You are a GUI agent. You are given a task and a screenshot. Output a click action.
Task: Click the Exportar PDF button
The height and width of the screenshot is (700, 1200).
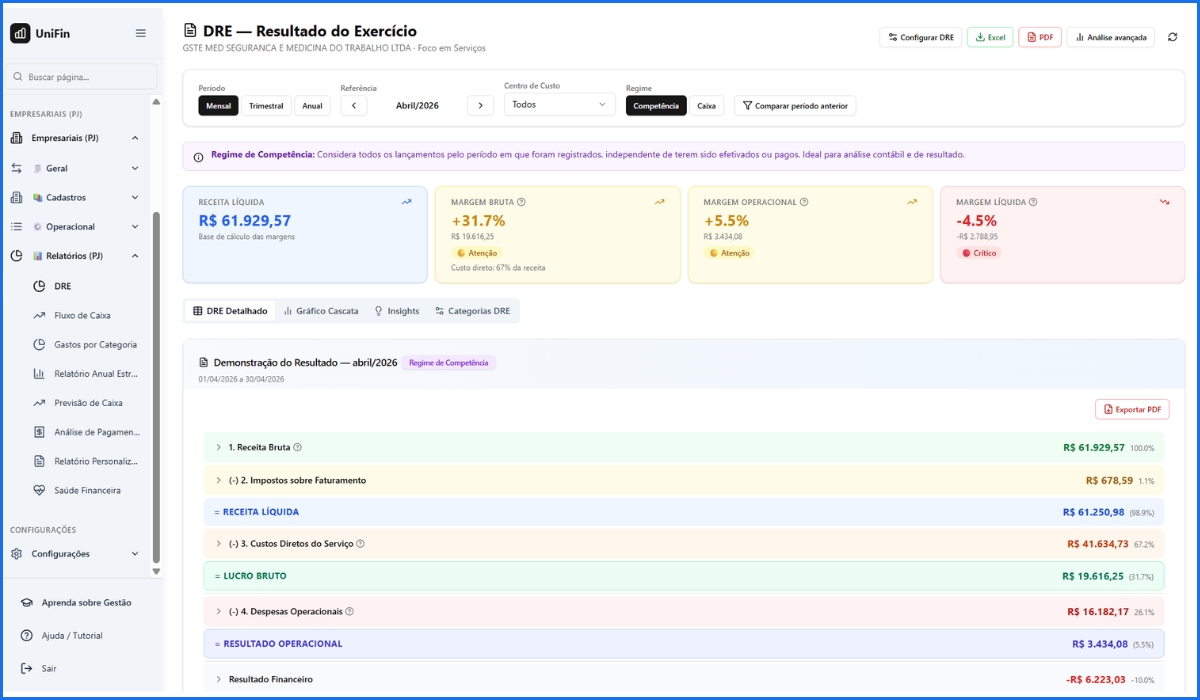[1132, 409]
